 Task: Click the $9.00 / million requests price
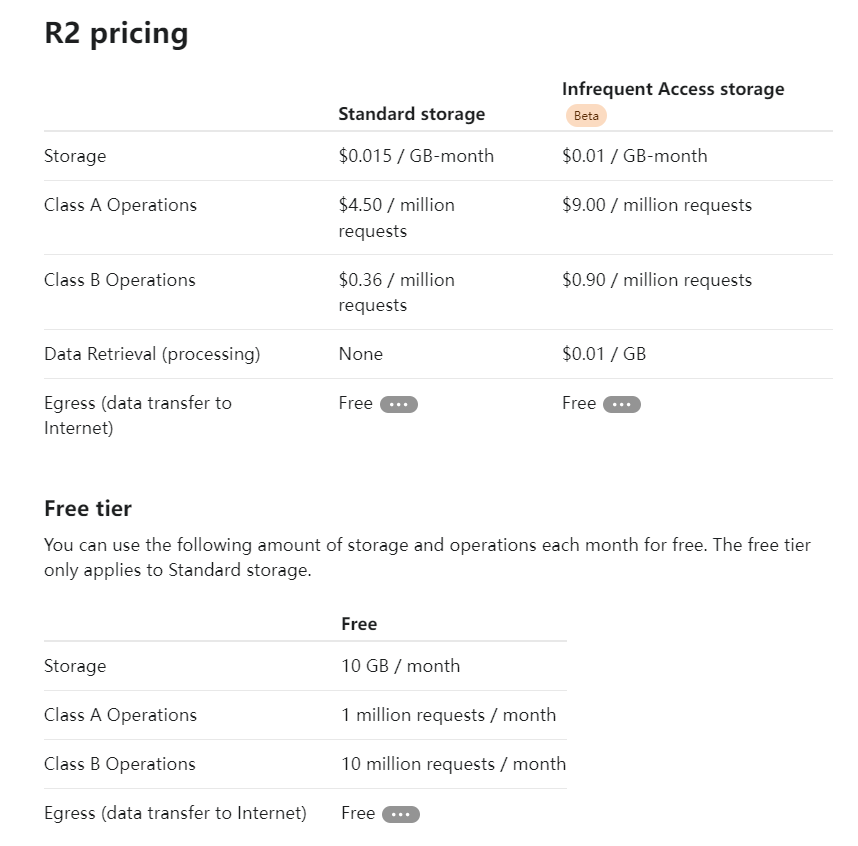[657, 205]
